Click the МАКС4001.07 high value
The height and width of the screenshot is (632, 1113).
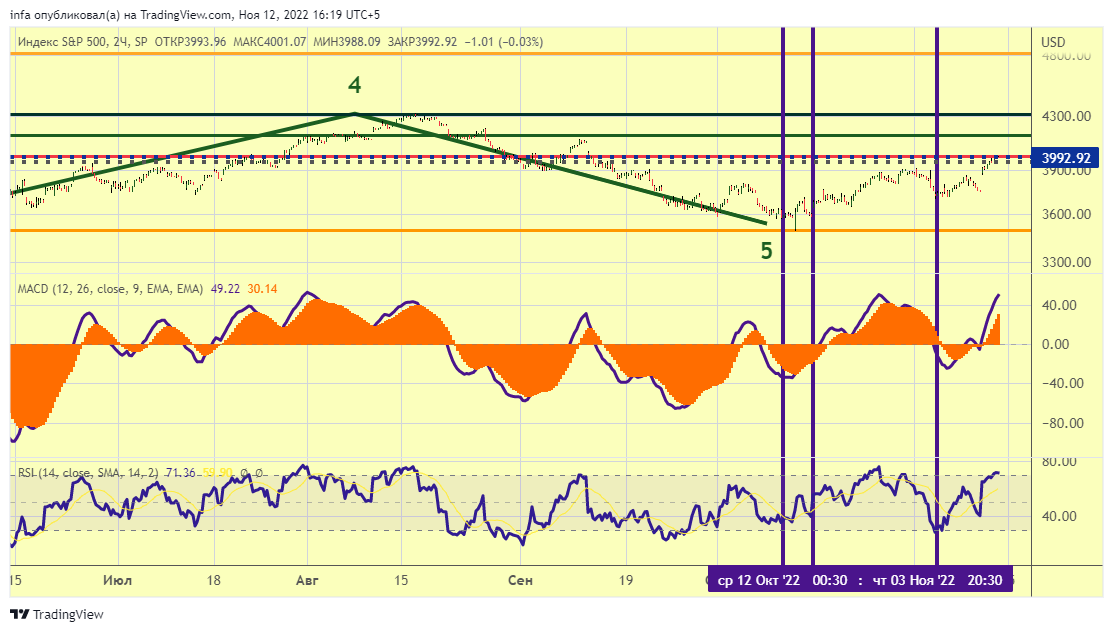click(x=270, y=42)
